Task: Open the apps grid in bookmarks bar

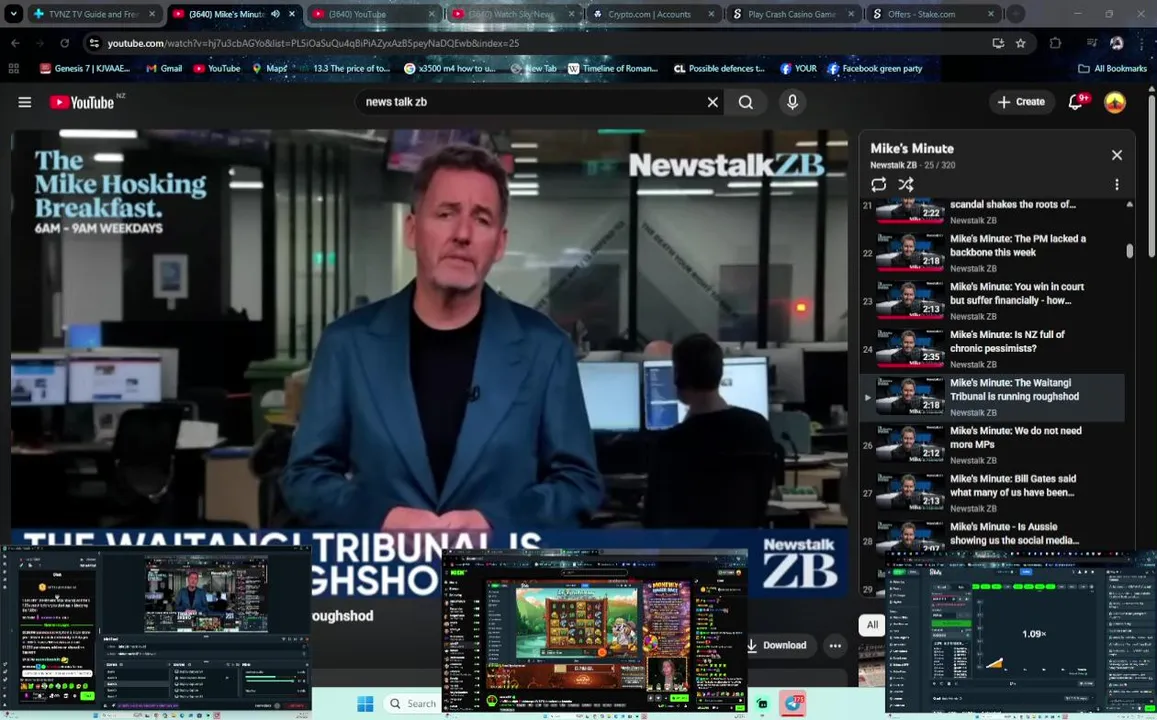Action: coord(13,69)
